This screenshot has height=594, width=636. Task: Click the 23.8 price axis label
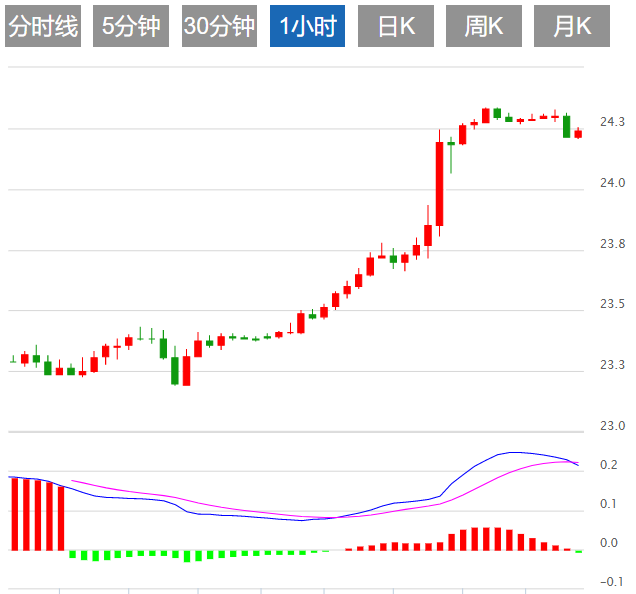point(612,244)
